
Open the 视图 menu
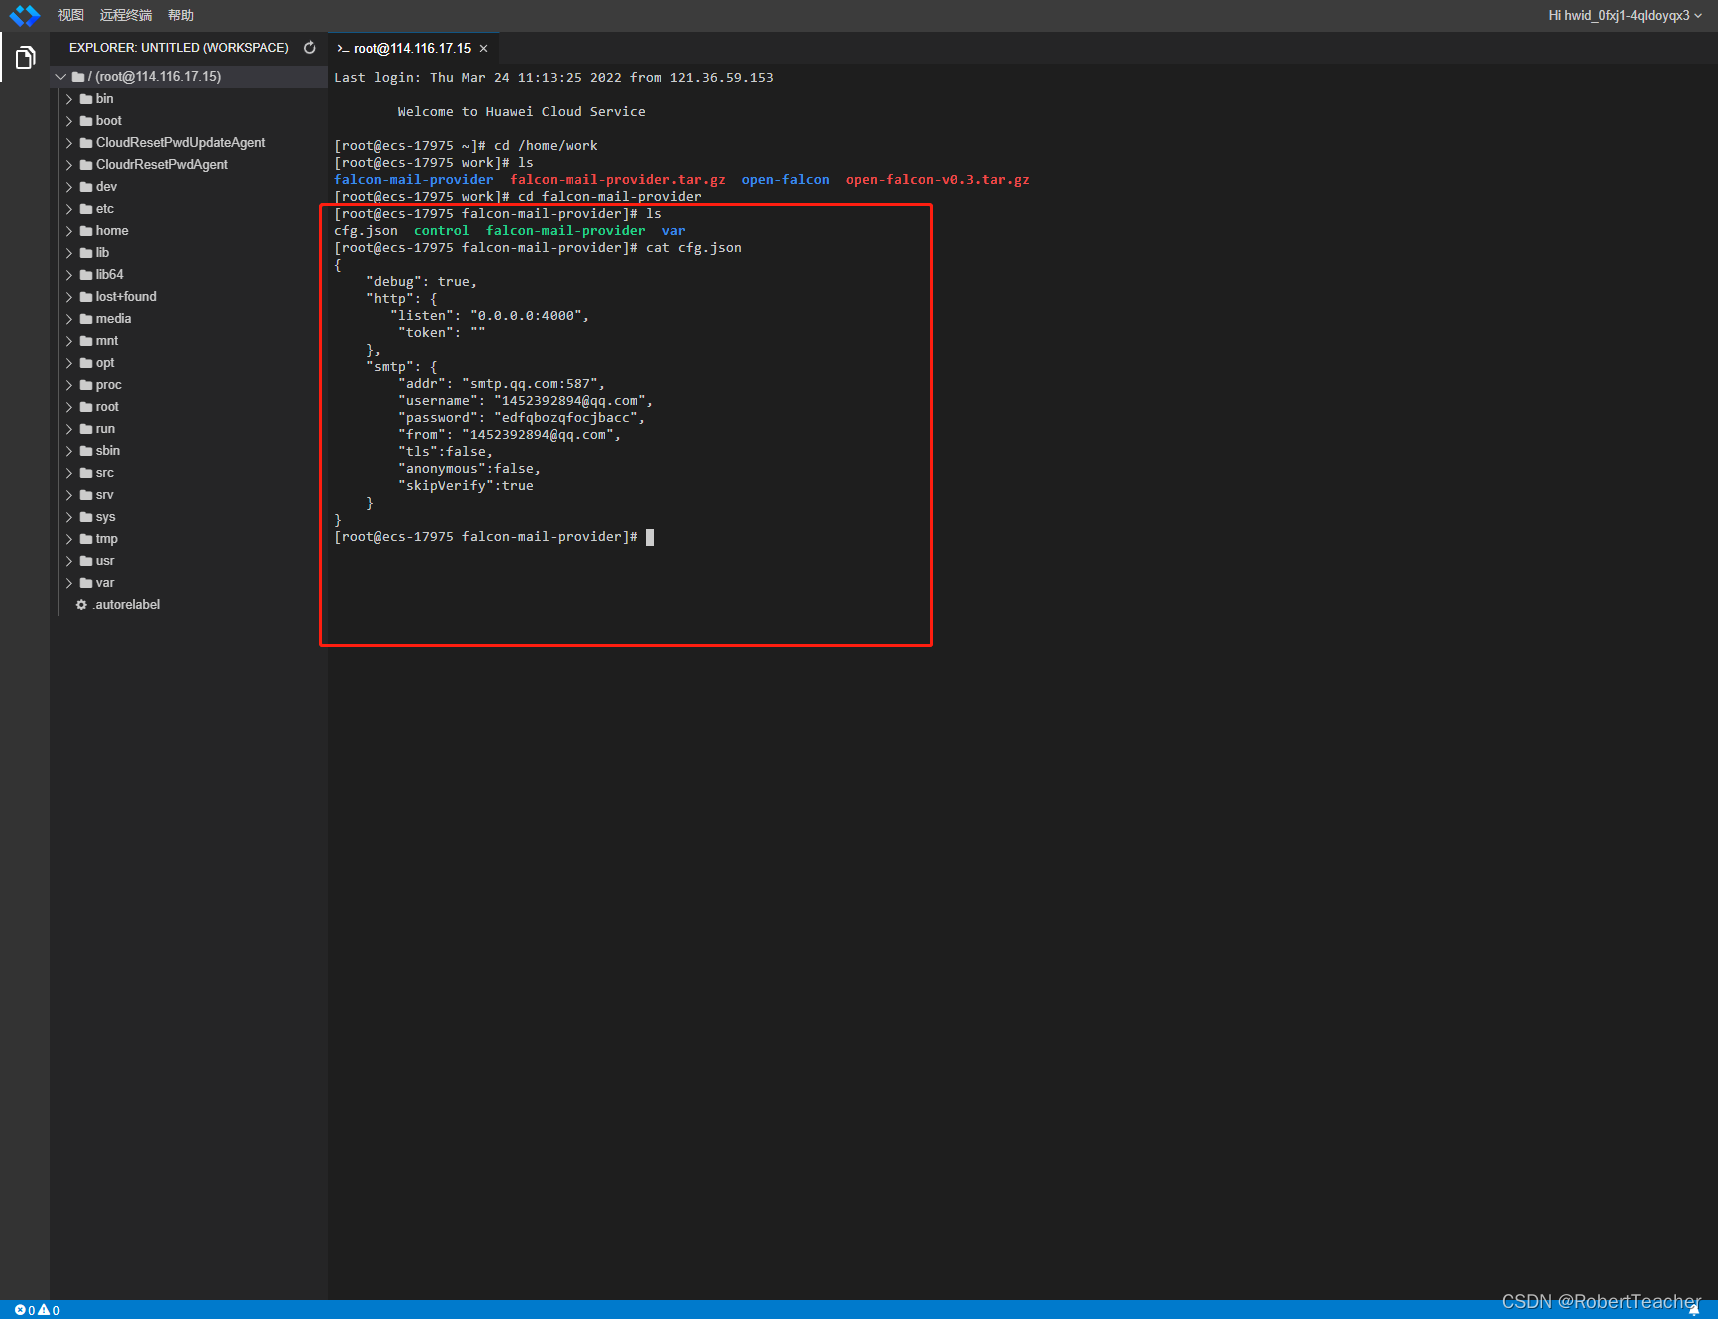coord(70,15)
